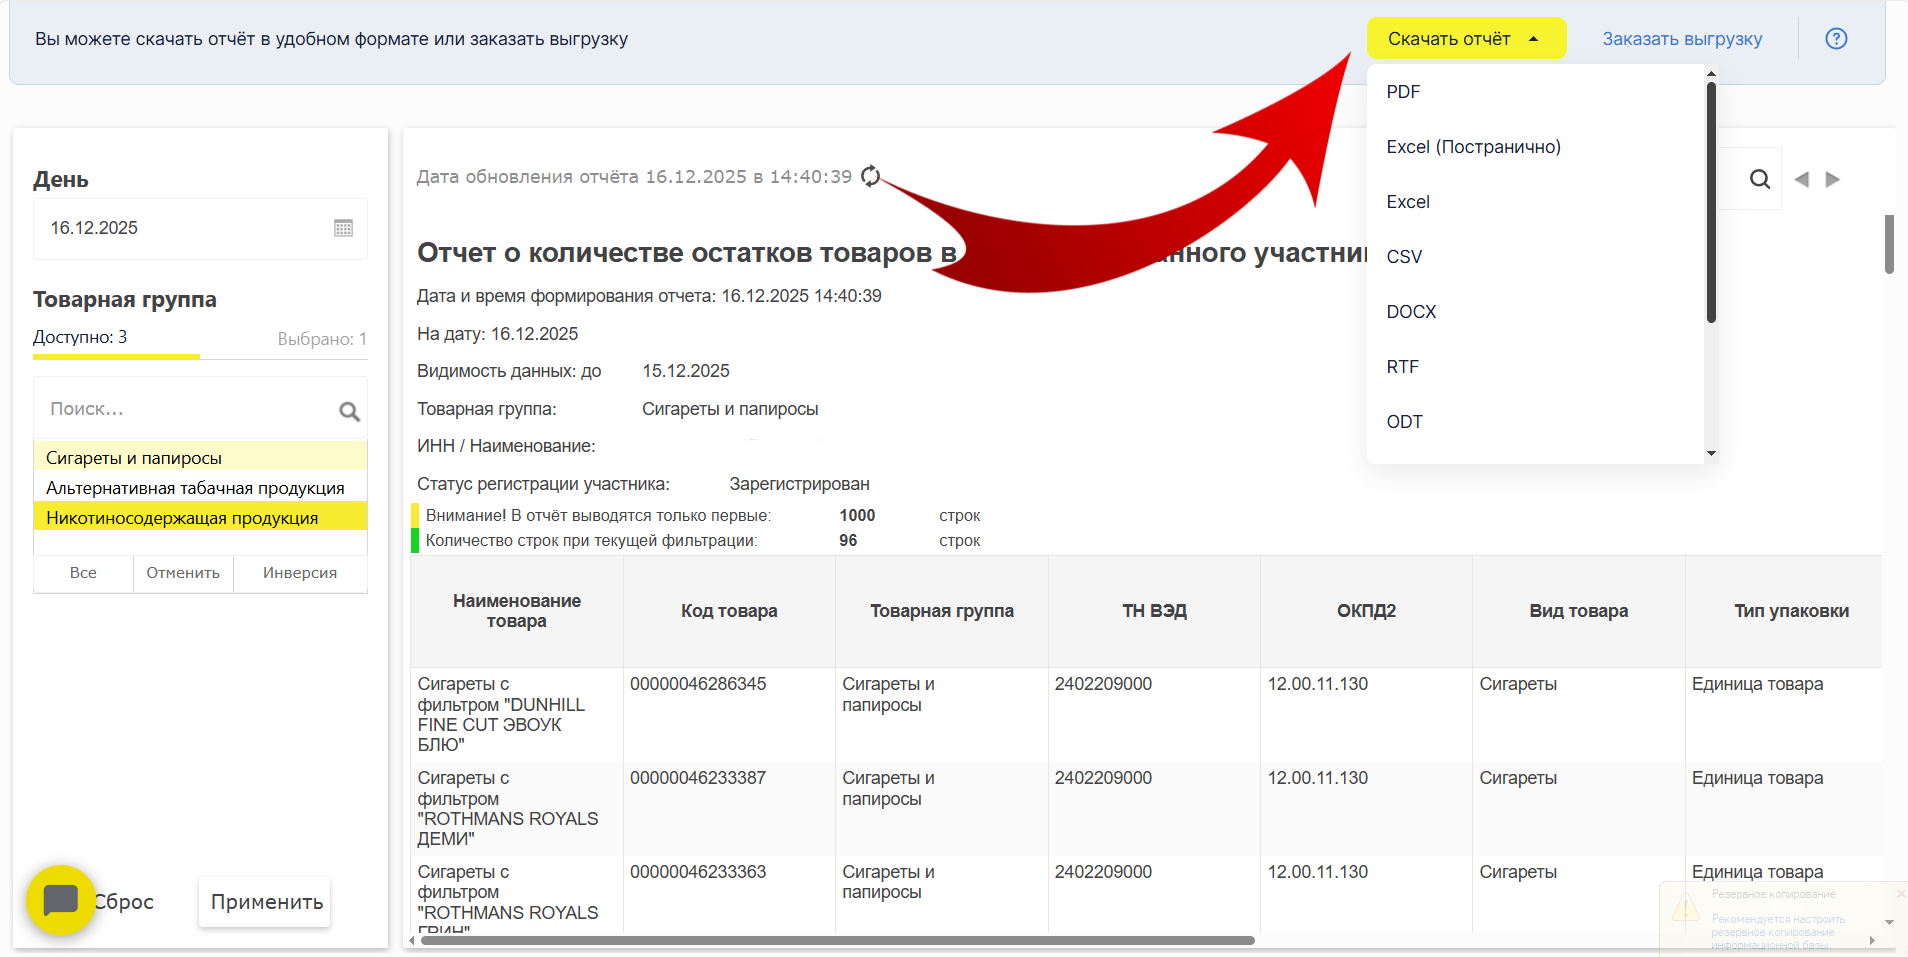Click the Применить button
The height and width of the screenshot is (957, 1908).
click(266, 902)
